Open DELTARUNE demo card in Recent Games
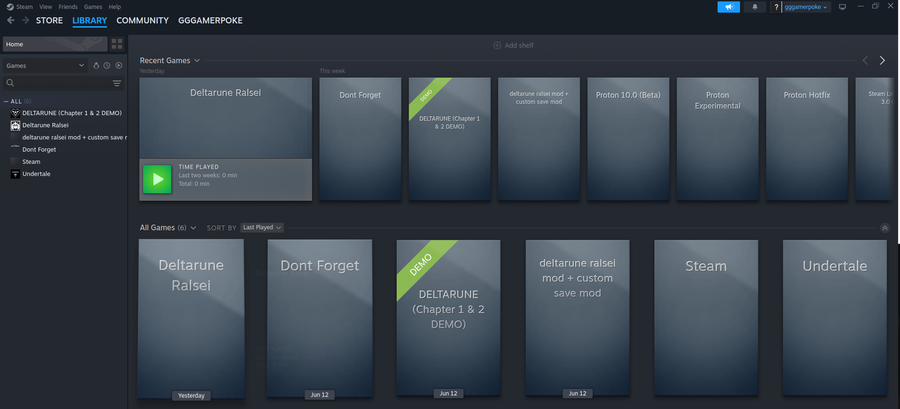 [449, 139]
